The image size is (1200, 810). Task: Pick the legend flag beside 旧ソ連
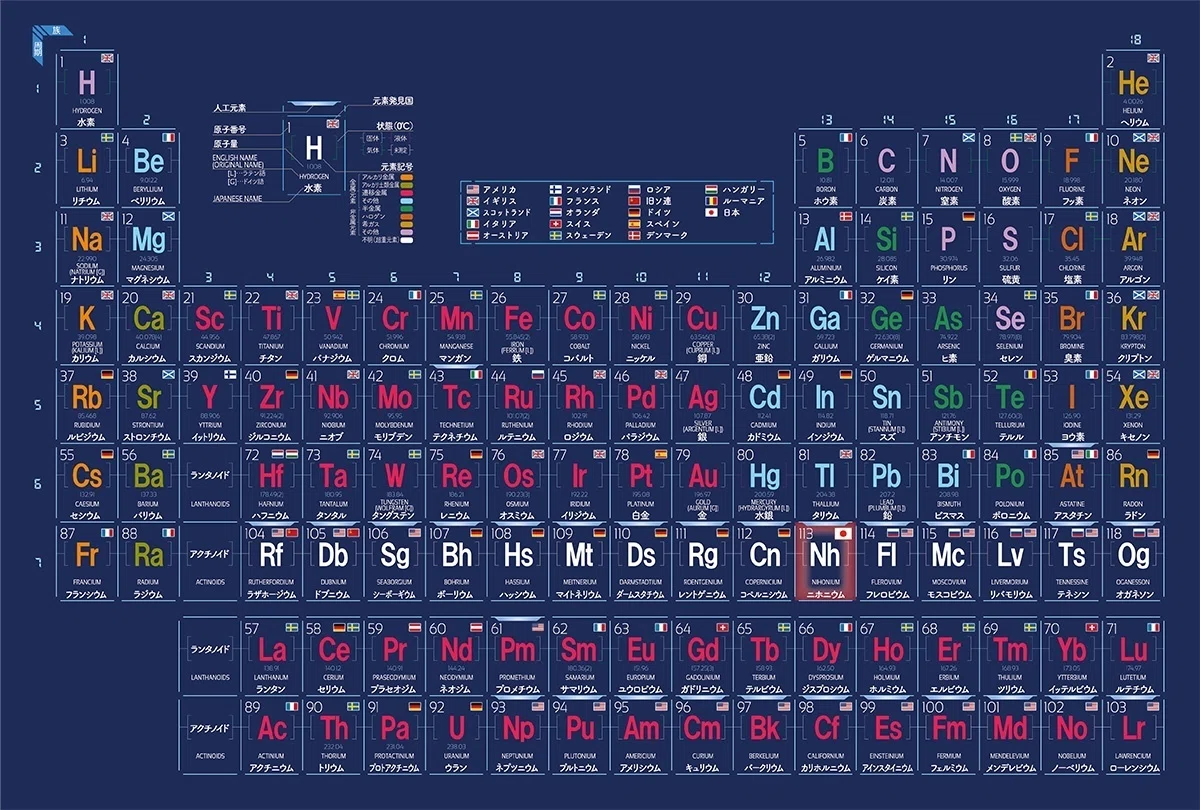click(635, 201)
